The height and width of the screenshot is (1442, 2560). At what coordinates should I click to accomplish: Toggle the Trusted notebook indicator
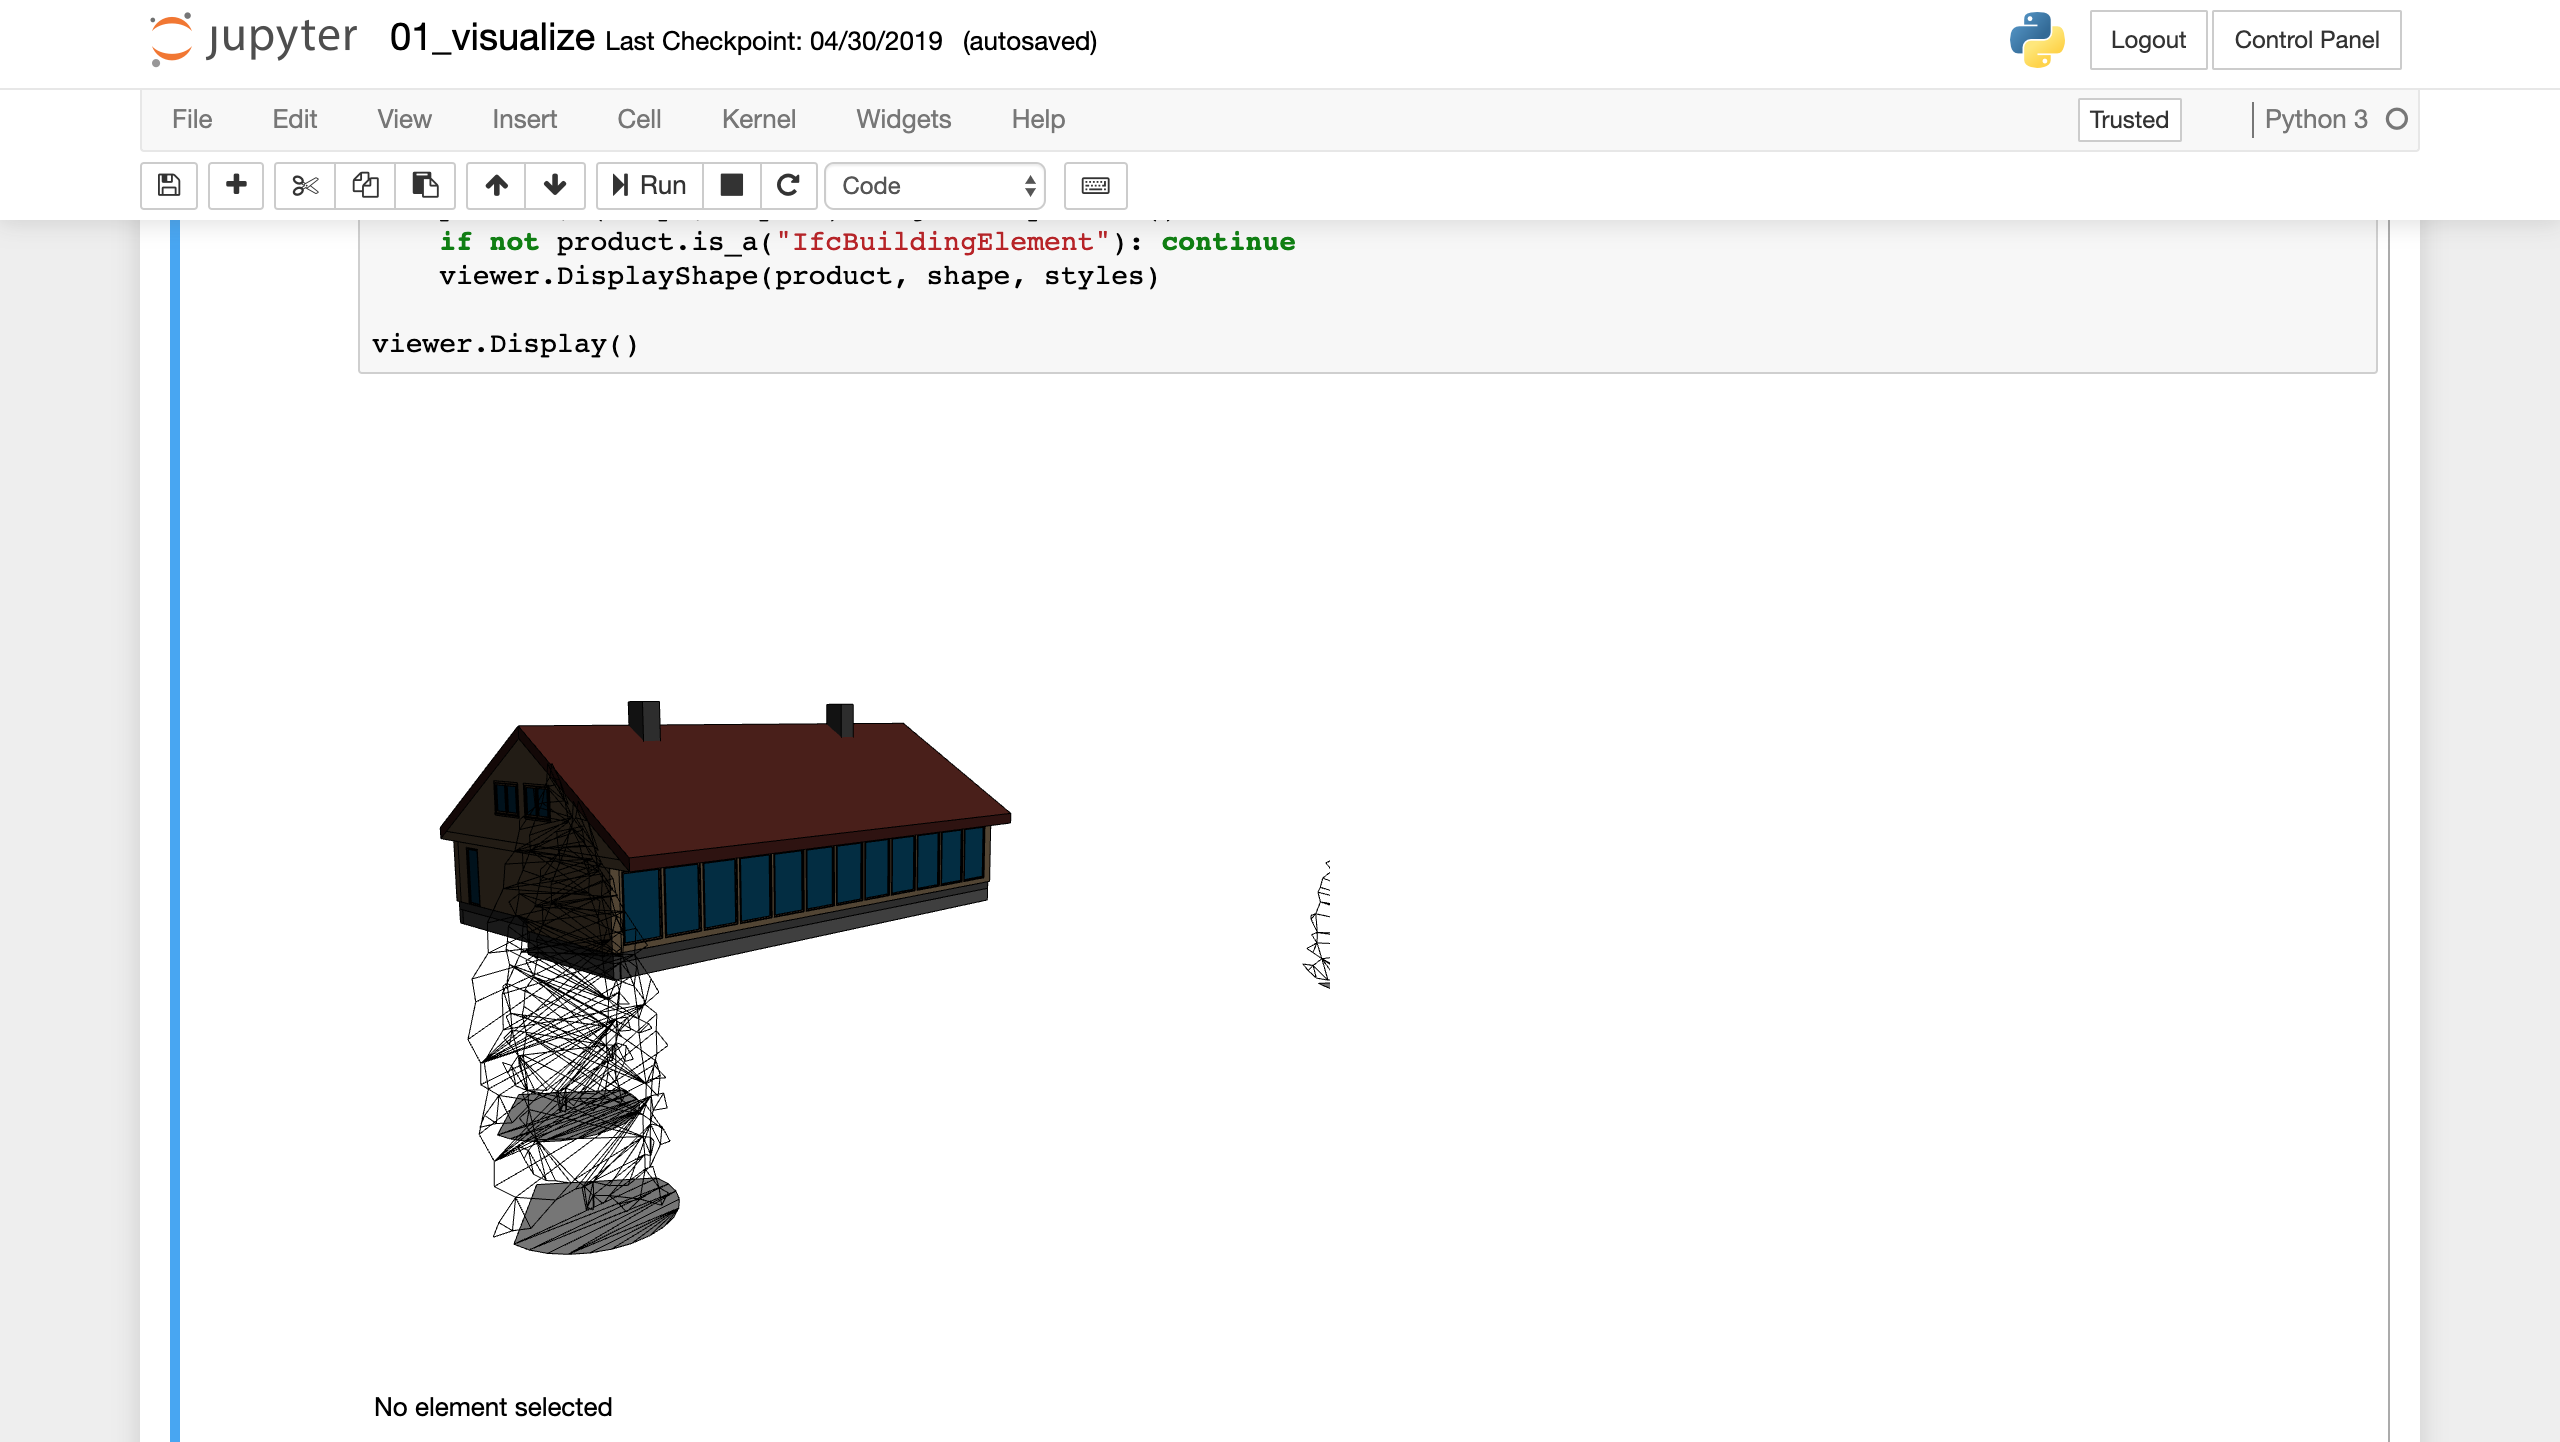click(x=2128, y=120)
